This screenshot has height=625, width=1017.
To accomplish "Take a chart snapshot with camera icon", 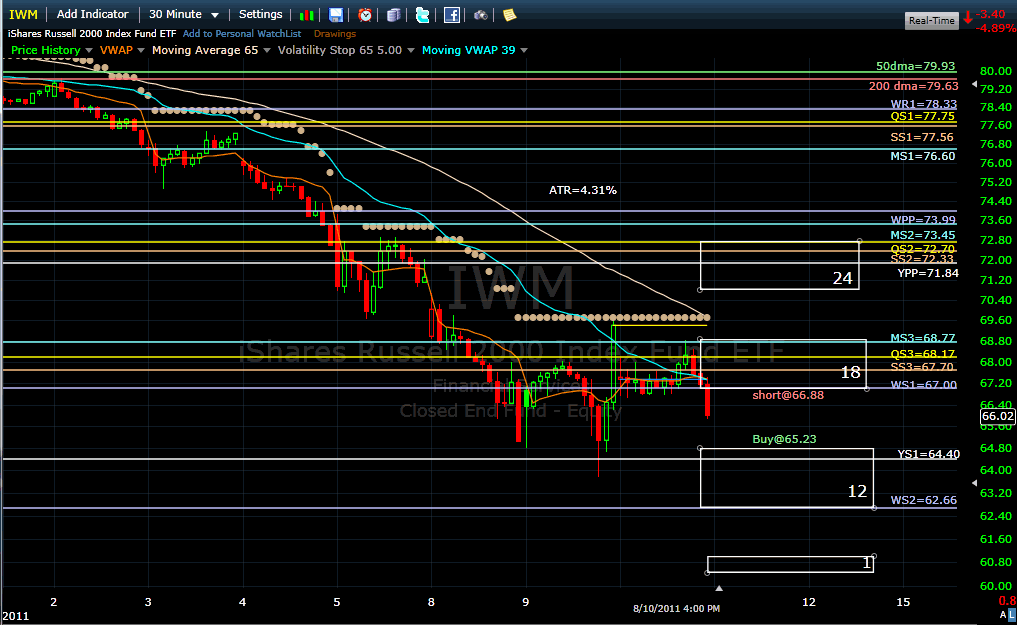I will click(481, 15).
